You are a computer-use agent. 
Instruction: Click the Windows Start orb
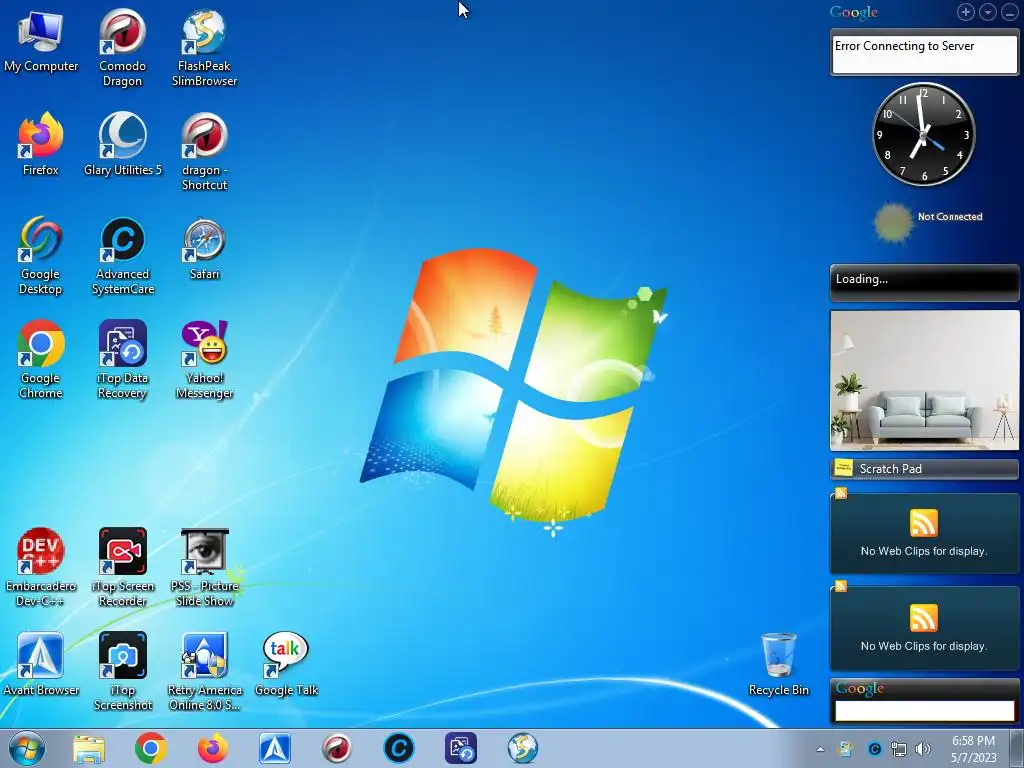(x=27, y=748)
